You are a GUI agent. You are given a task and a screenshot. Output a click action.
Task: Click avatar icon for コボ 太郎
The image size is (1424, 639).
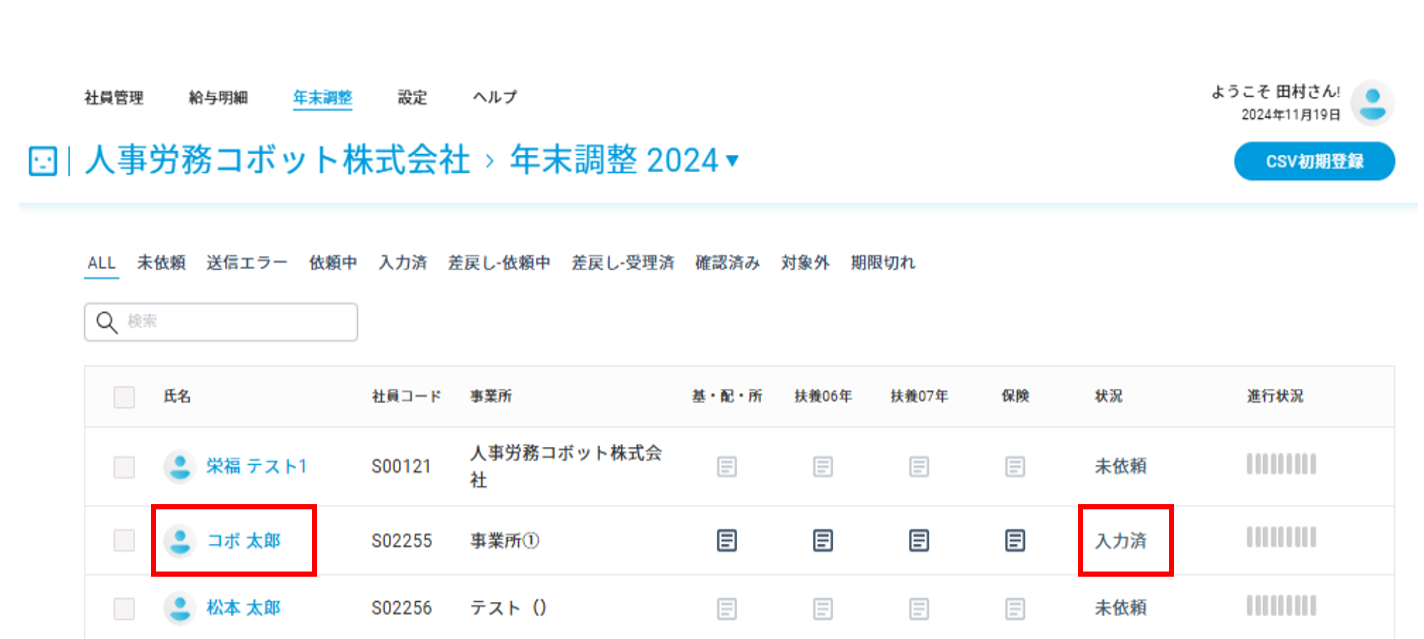(x=180, y=541)
